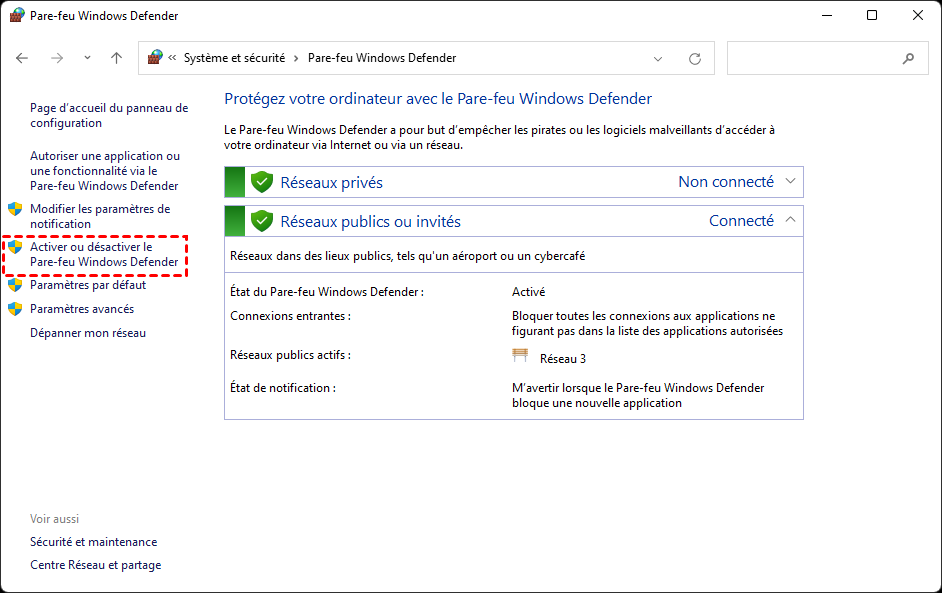Minimize the Pare-feu Windows Defender window
The height and width of the screenshot is (593, 942).
(x=827, y=16)
